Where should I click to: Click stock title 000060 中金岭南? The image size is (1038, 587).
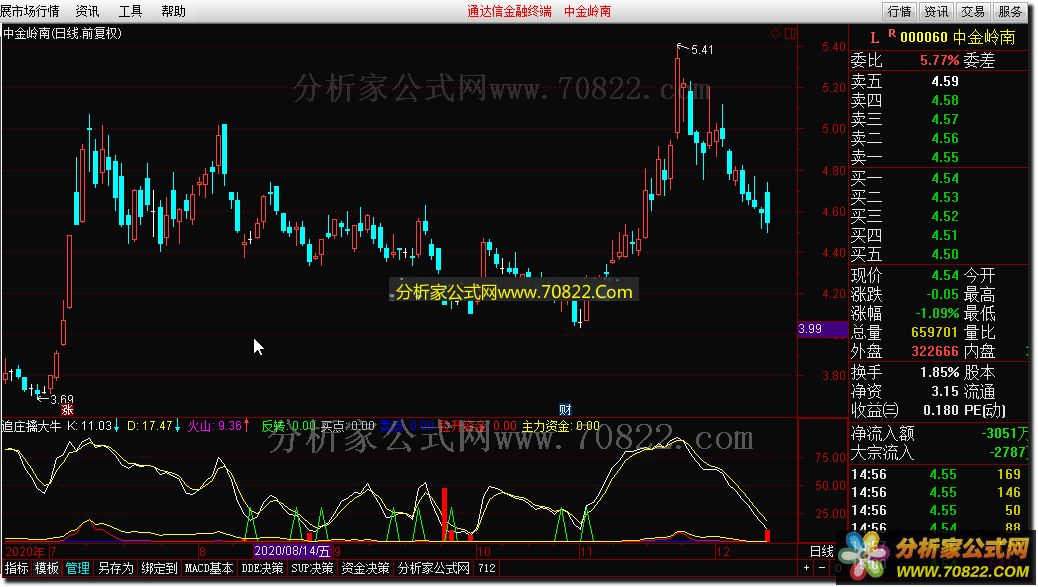(957, 37)
